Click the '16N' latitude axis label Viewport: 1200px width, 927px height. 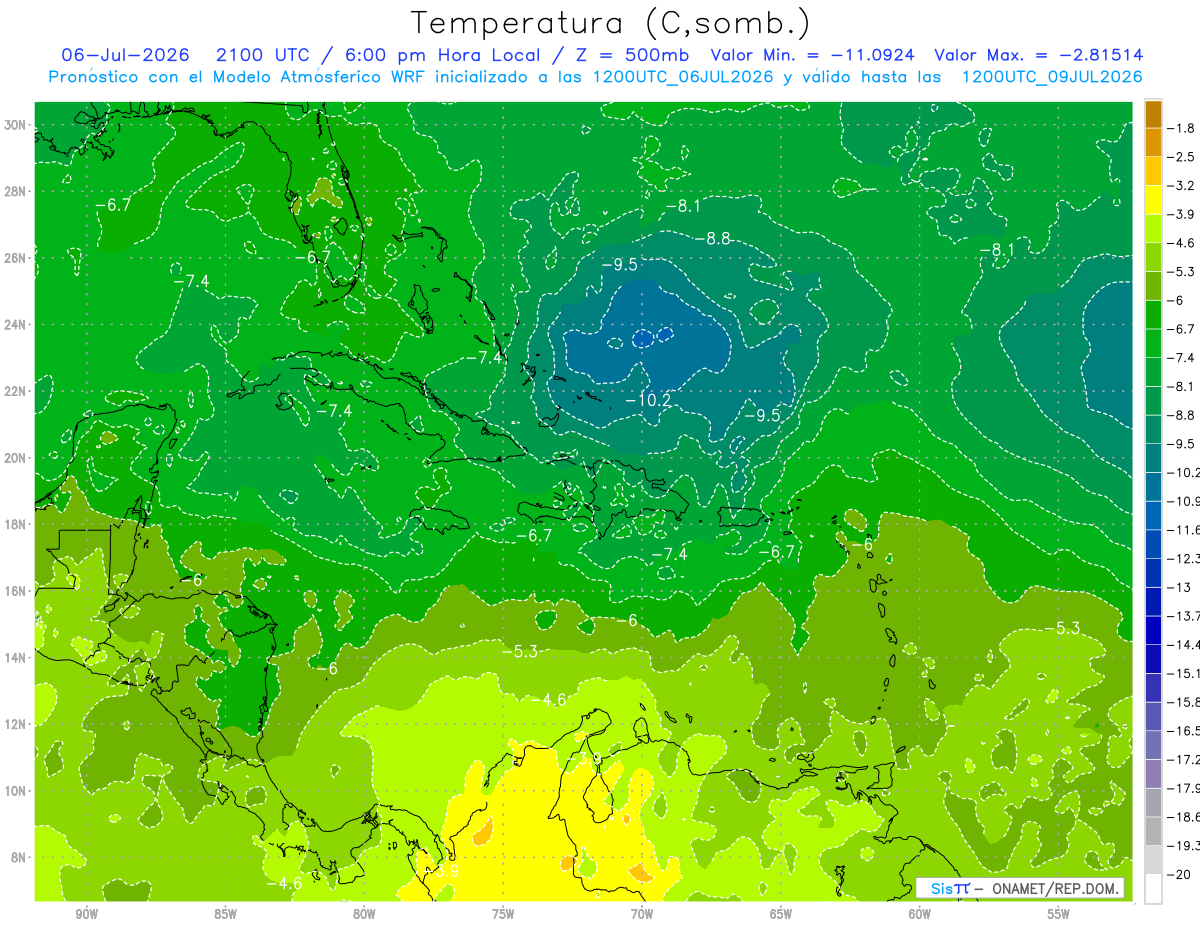click(16, 591)
